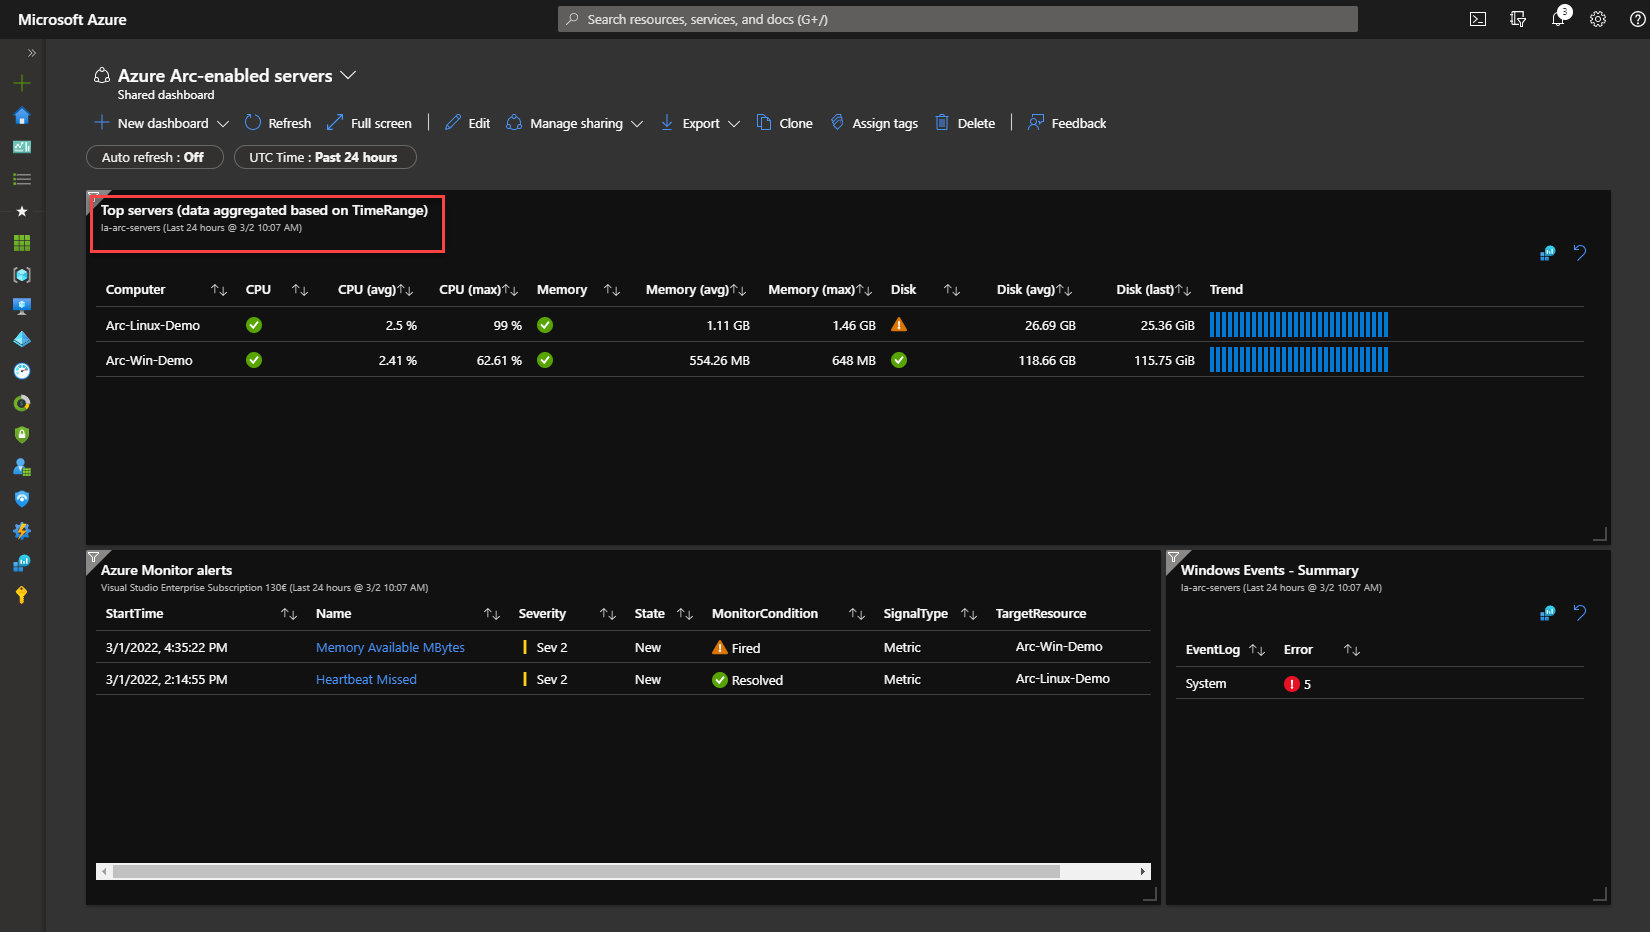Open portal settings gear

(1598, 19)
